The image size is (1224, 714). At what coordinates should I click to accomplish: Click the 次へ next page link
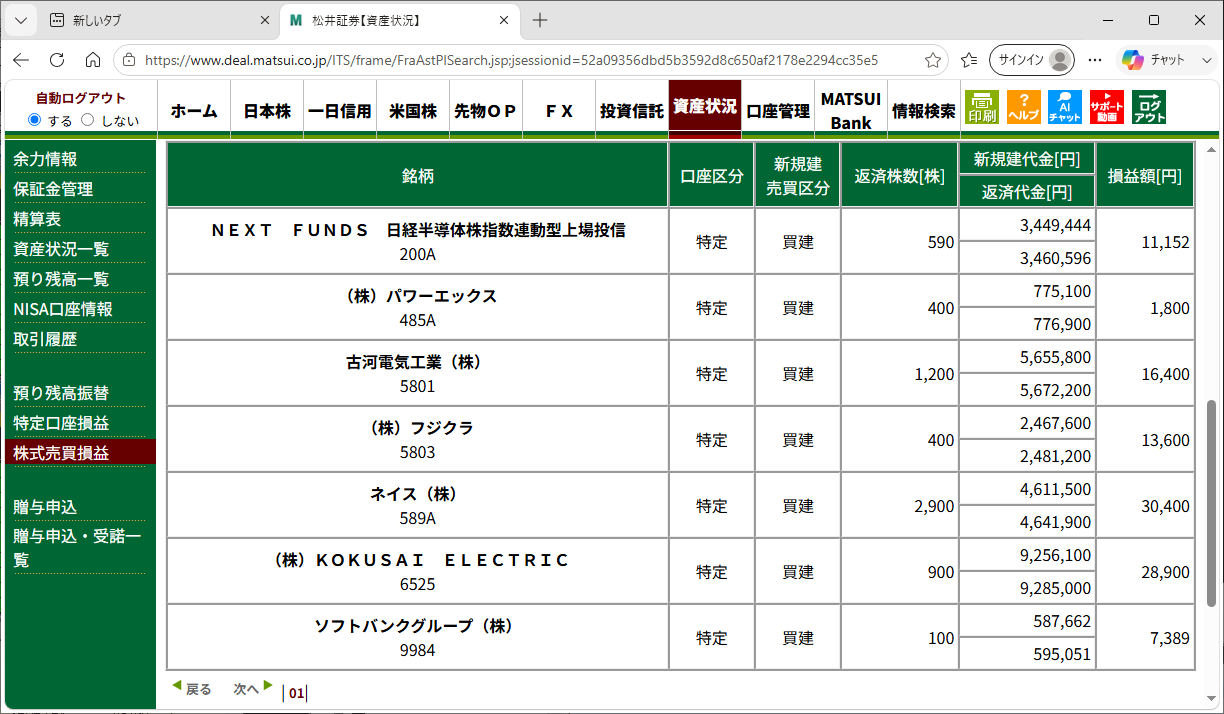[x=253, y=688]
